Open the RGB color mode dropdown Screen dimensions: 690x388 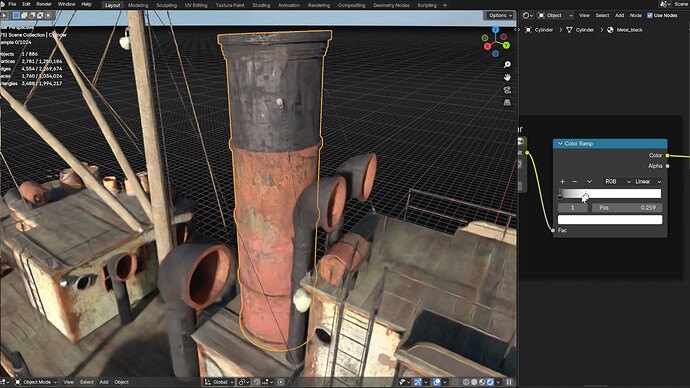(617, 181)
